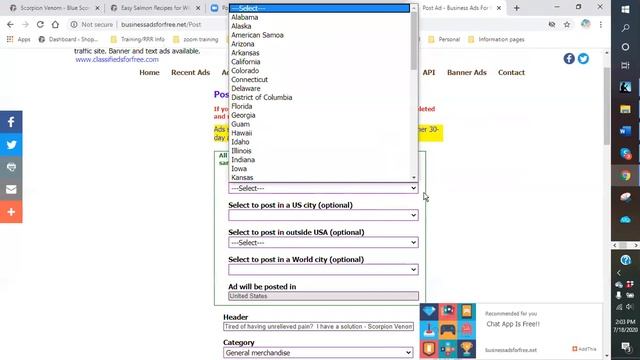Click the browser forward arrow

(x=25, y=24)
